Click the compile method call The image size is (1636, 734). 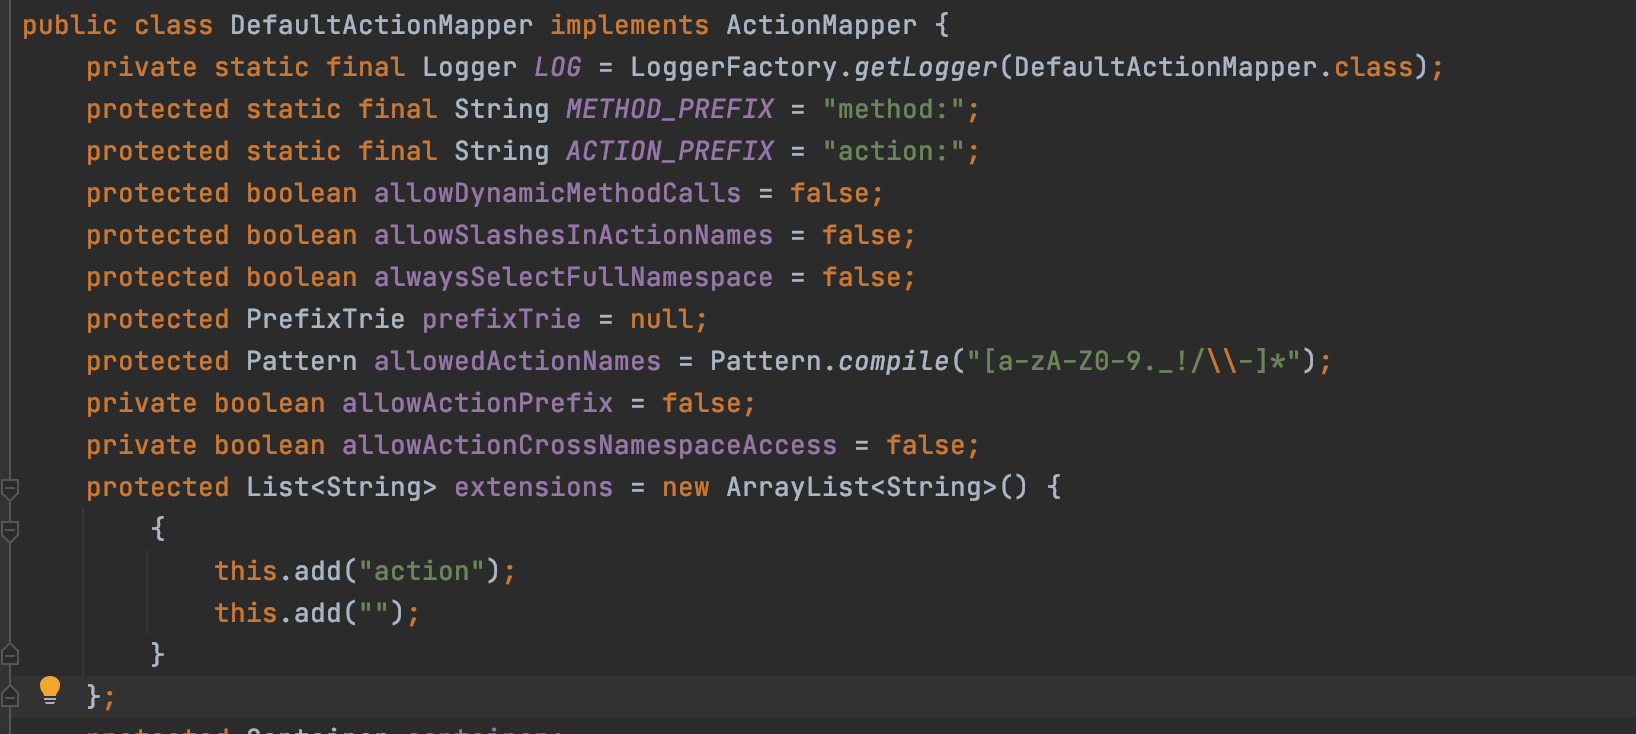point(893,361)
